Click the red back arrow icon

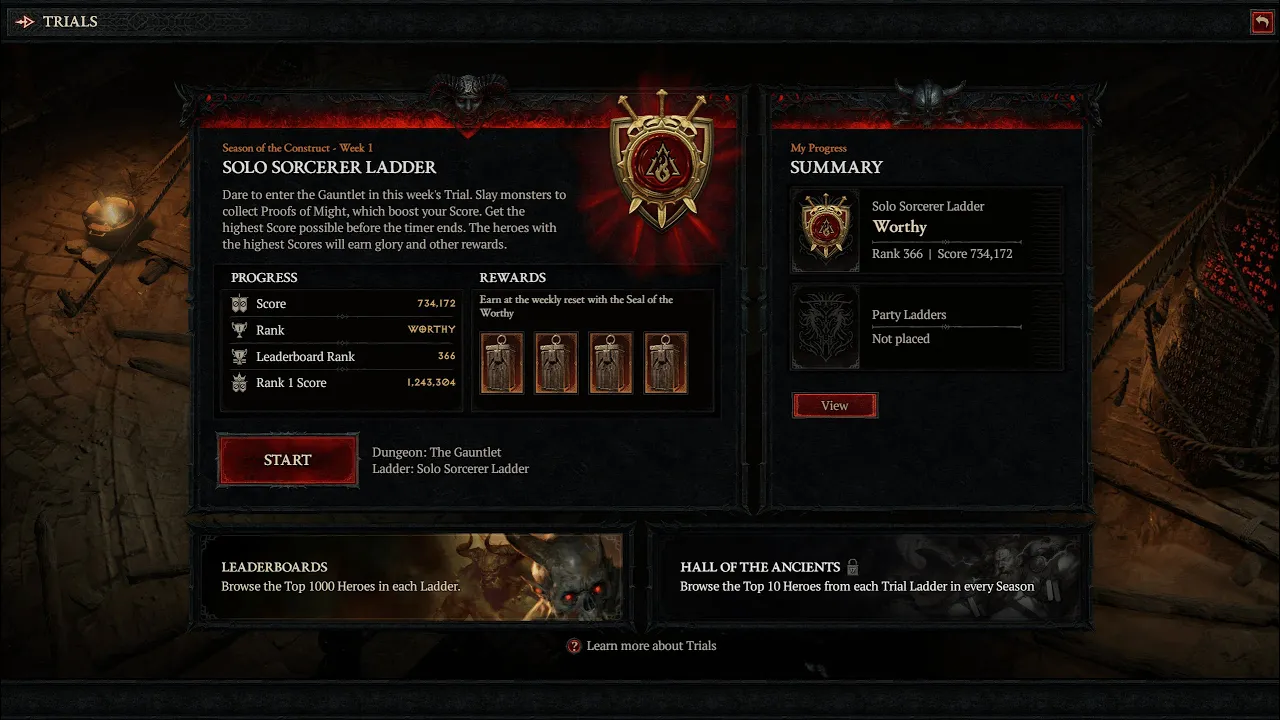coord(1262,21)
